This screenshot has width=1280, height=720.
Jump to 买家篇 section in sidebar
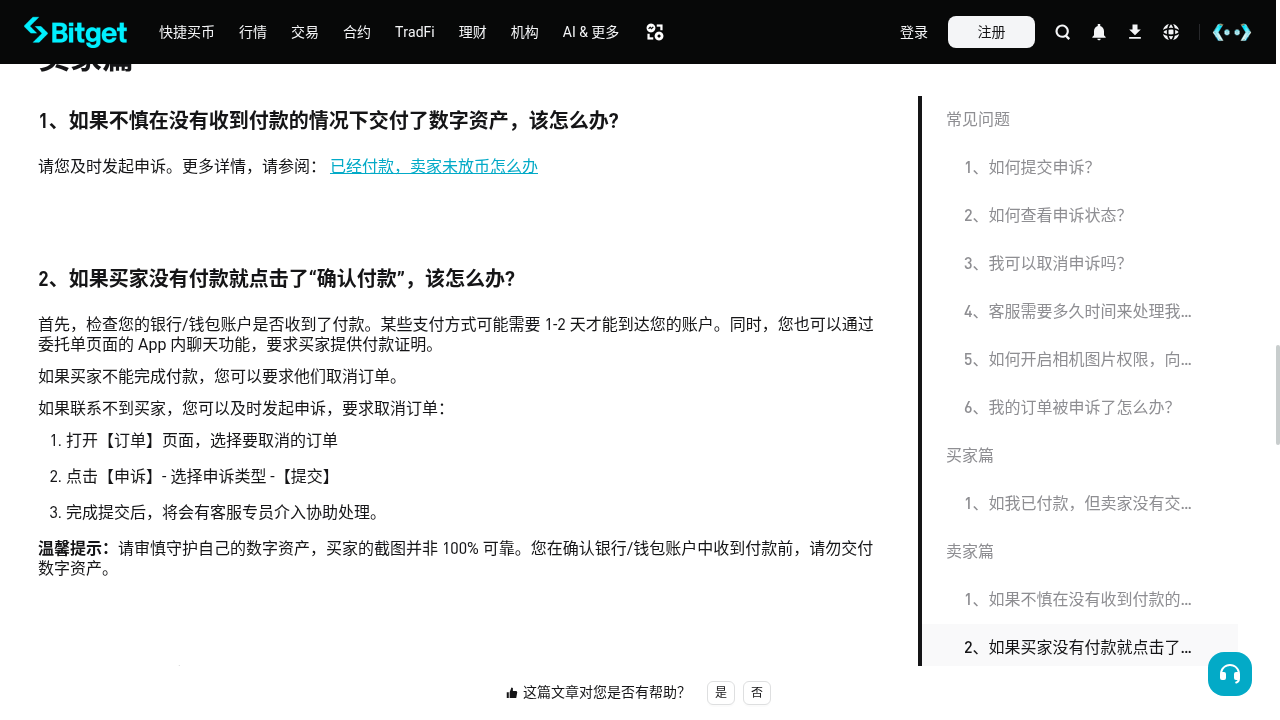[x=970, y=455]
